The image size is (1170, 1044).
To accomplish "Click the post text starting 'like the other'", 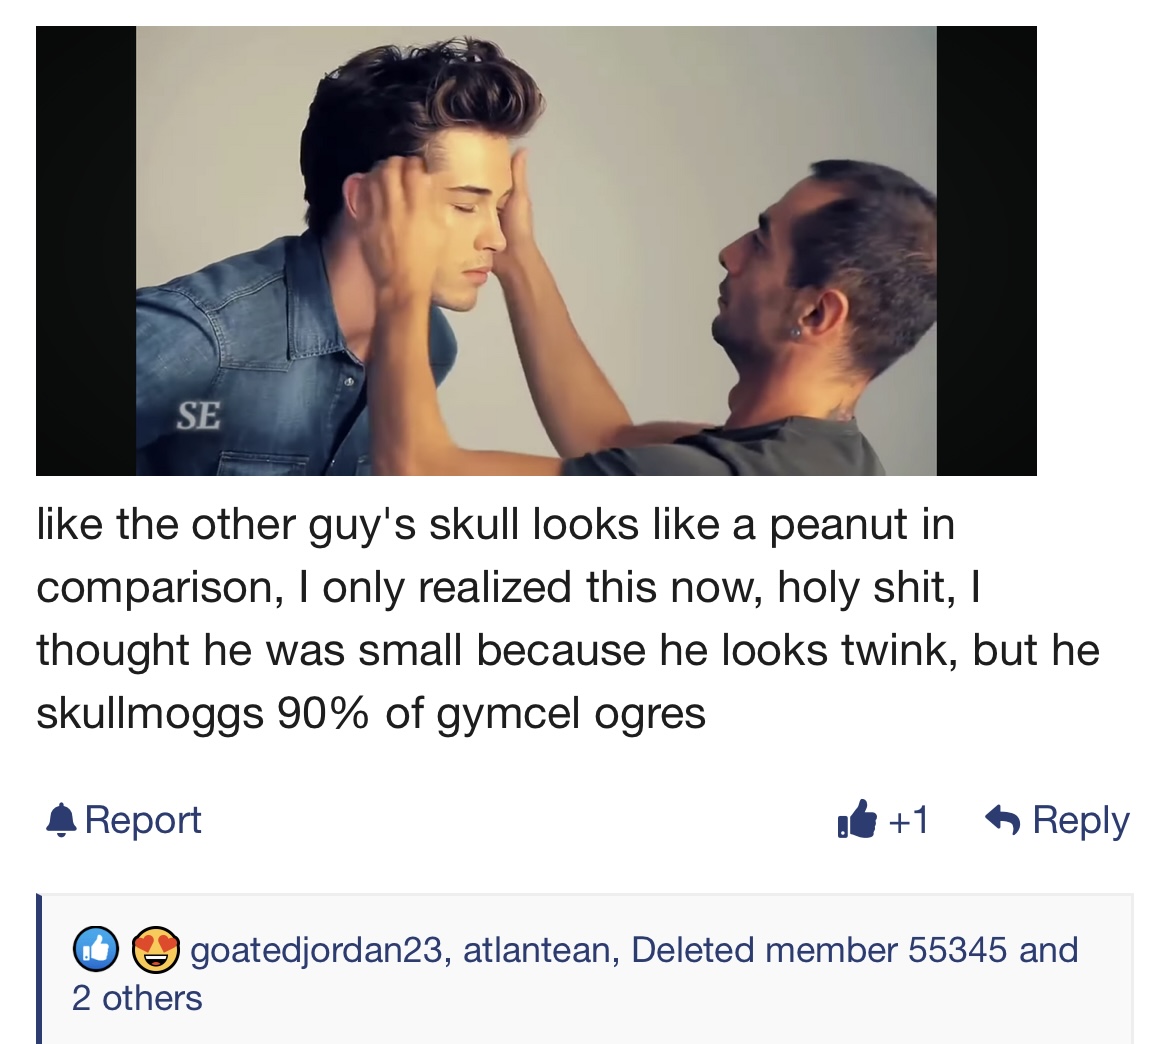I will pyautogui.click(x=568, y=618).
